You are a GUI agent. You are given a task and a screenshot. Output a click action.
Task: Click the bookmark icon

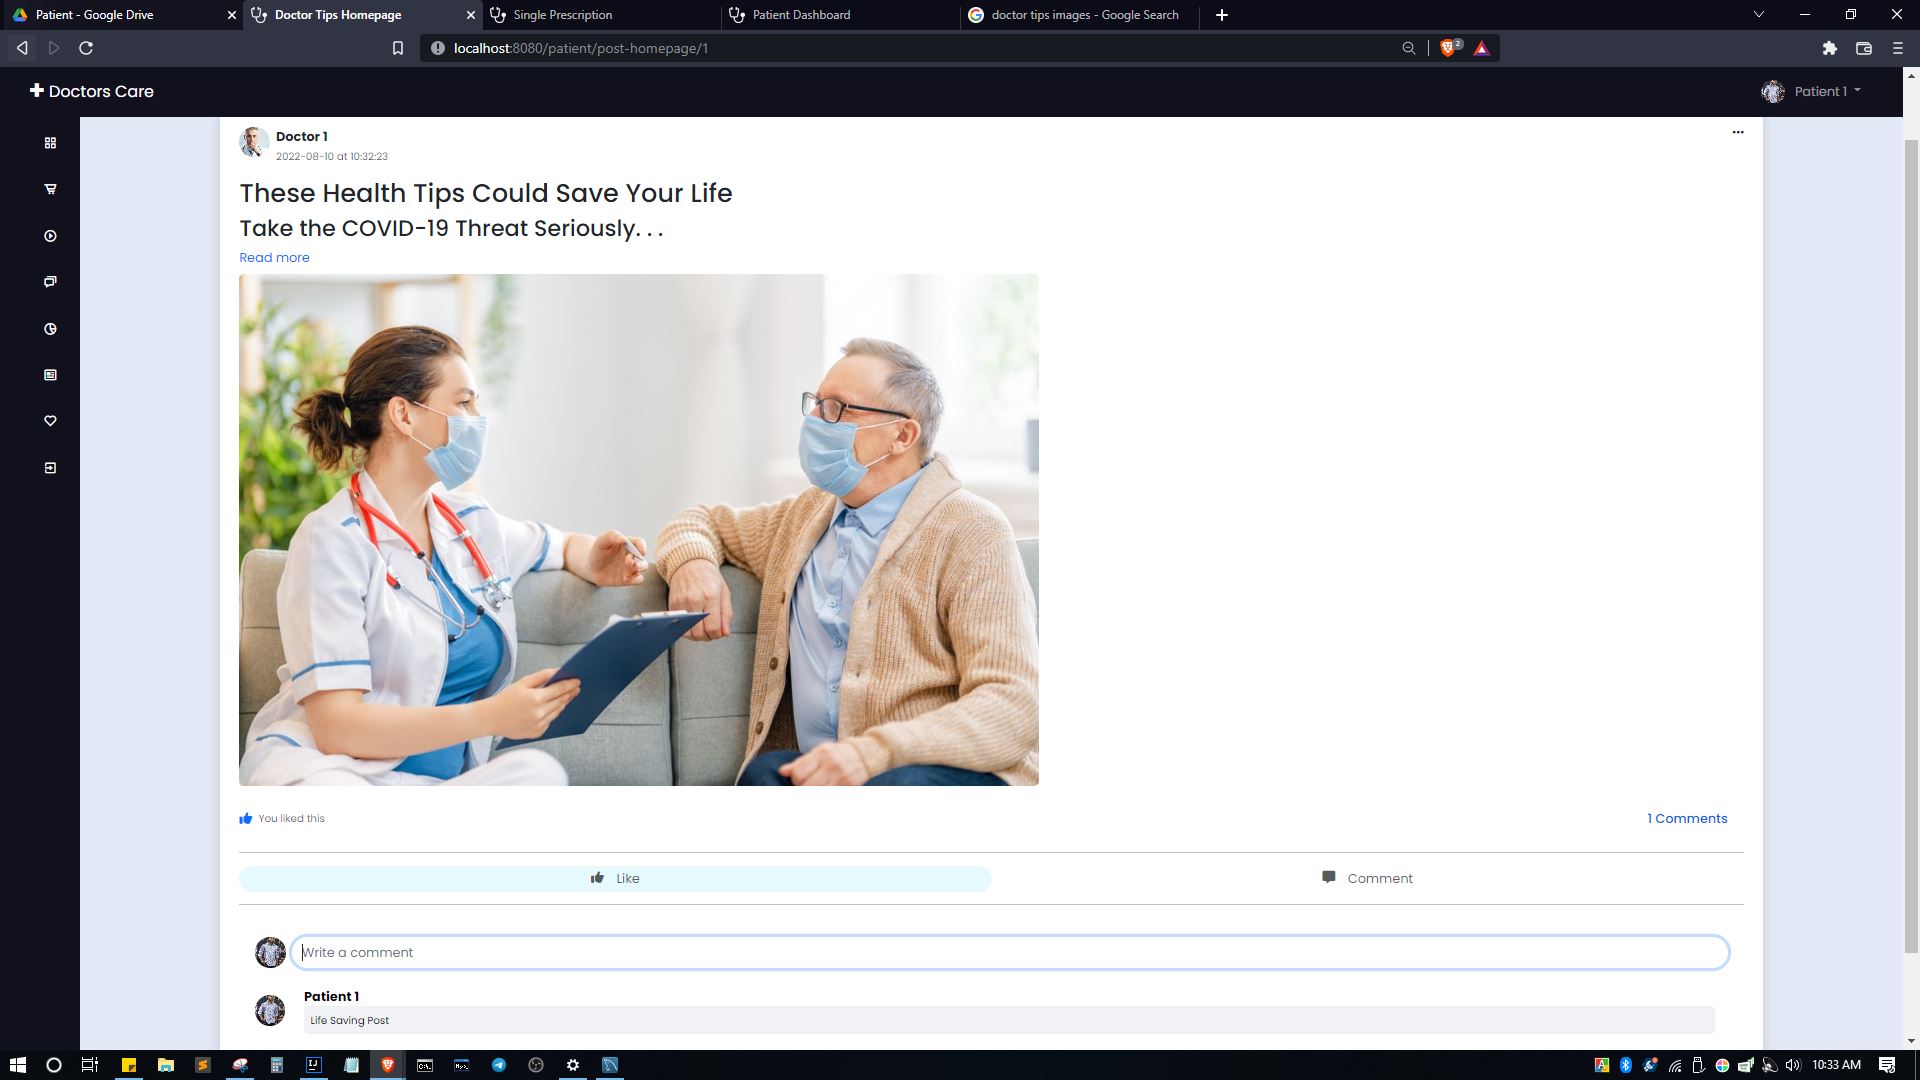(397, 48)
